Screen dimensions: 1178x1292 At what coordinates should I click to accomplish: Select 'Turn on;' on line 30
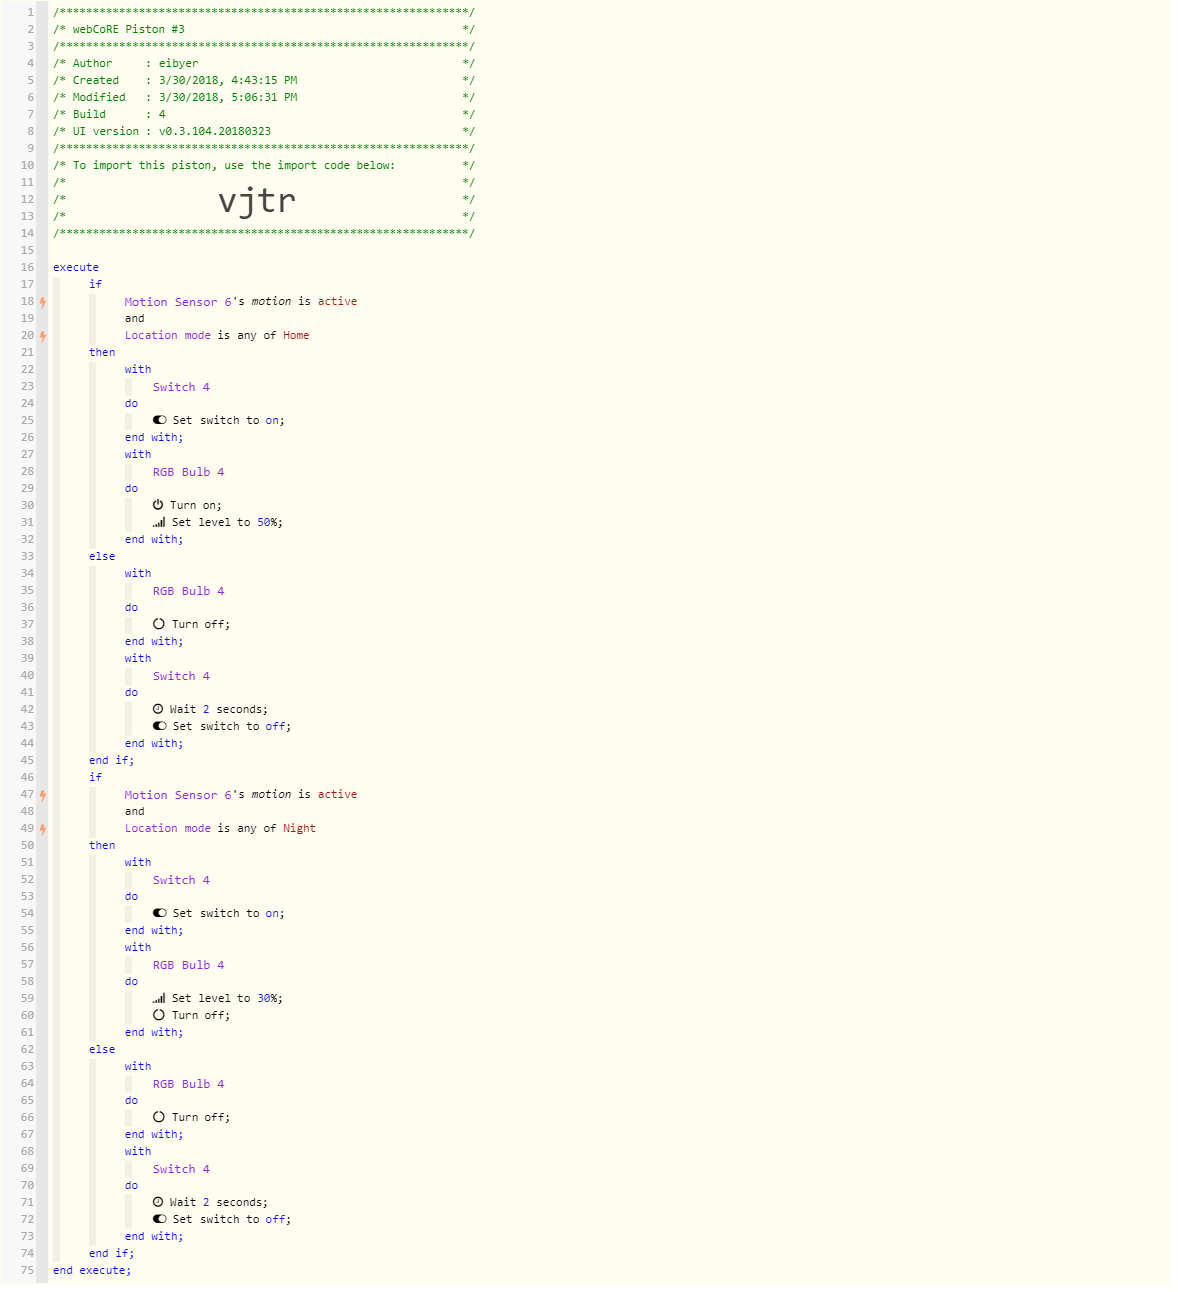(196, 506)
